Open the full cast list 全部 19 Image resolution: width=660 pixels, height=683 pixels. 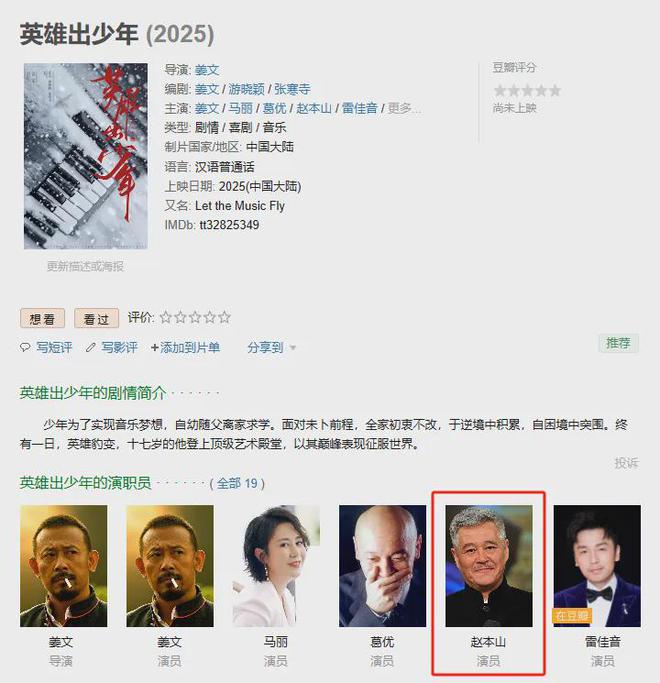click(x=237, y=484)
